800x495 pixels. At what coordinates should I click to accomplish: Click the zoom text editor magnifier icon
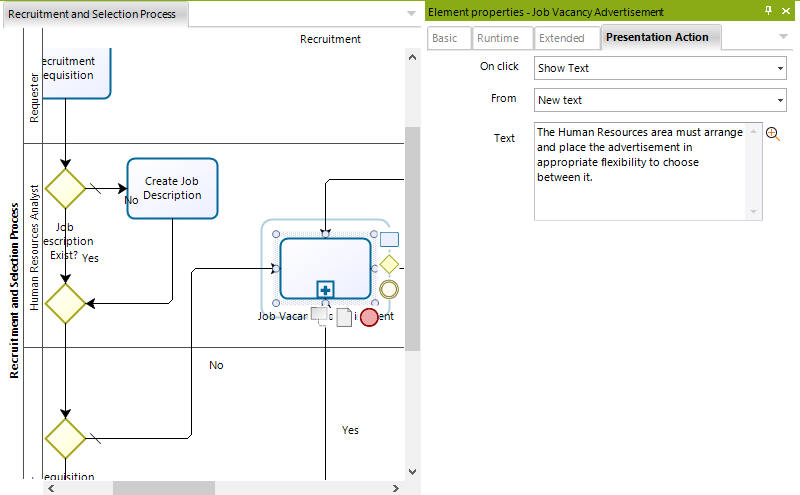pyautogui.click(x=772, y=134)
